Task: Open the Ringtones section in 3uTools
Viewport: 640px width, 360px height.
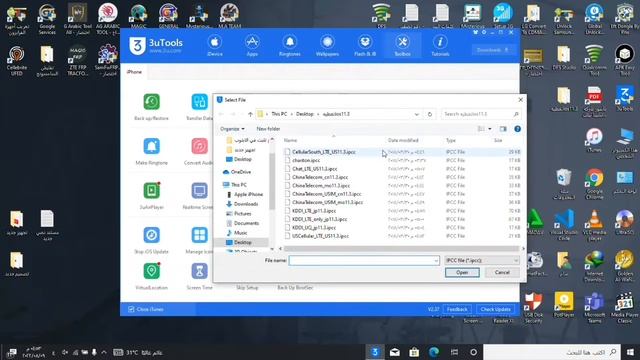Action: 290,45
